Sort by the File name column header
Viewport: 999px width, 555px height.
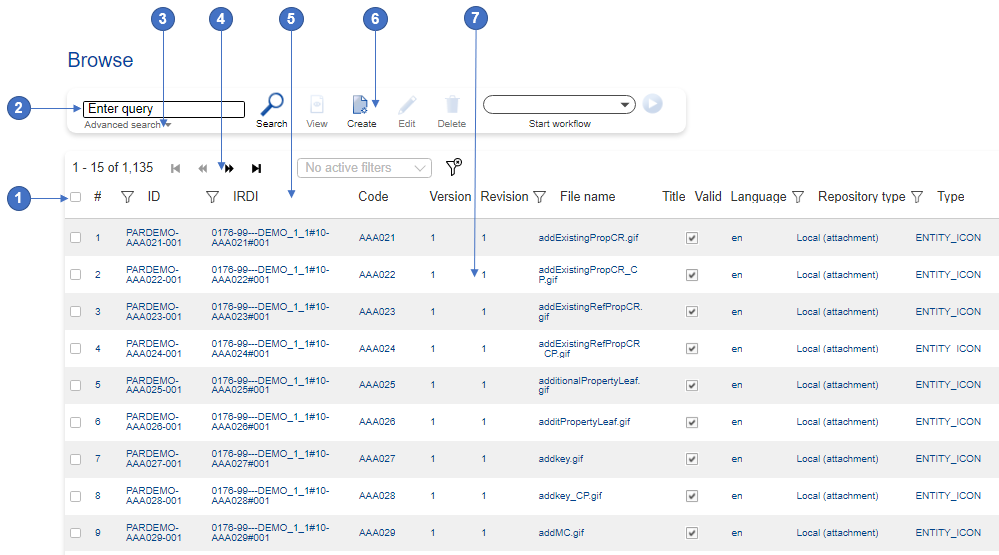point(587,197)
